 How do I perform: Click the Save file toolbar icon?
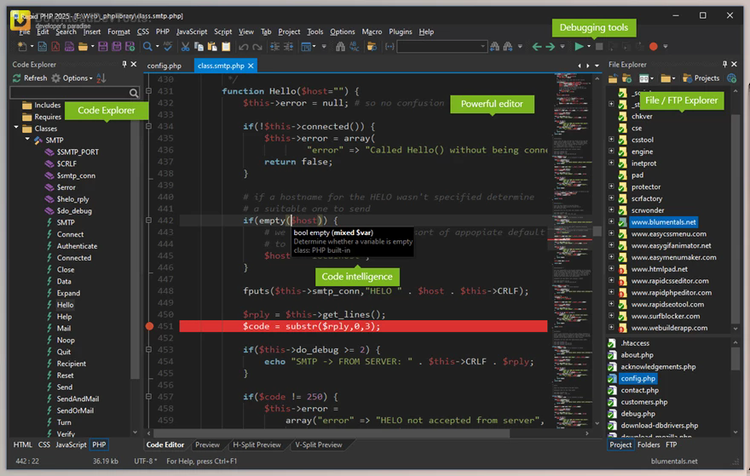click(x=102, y=46)
